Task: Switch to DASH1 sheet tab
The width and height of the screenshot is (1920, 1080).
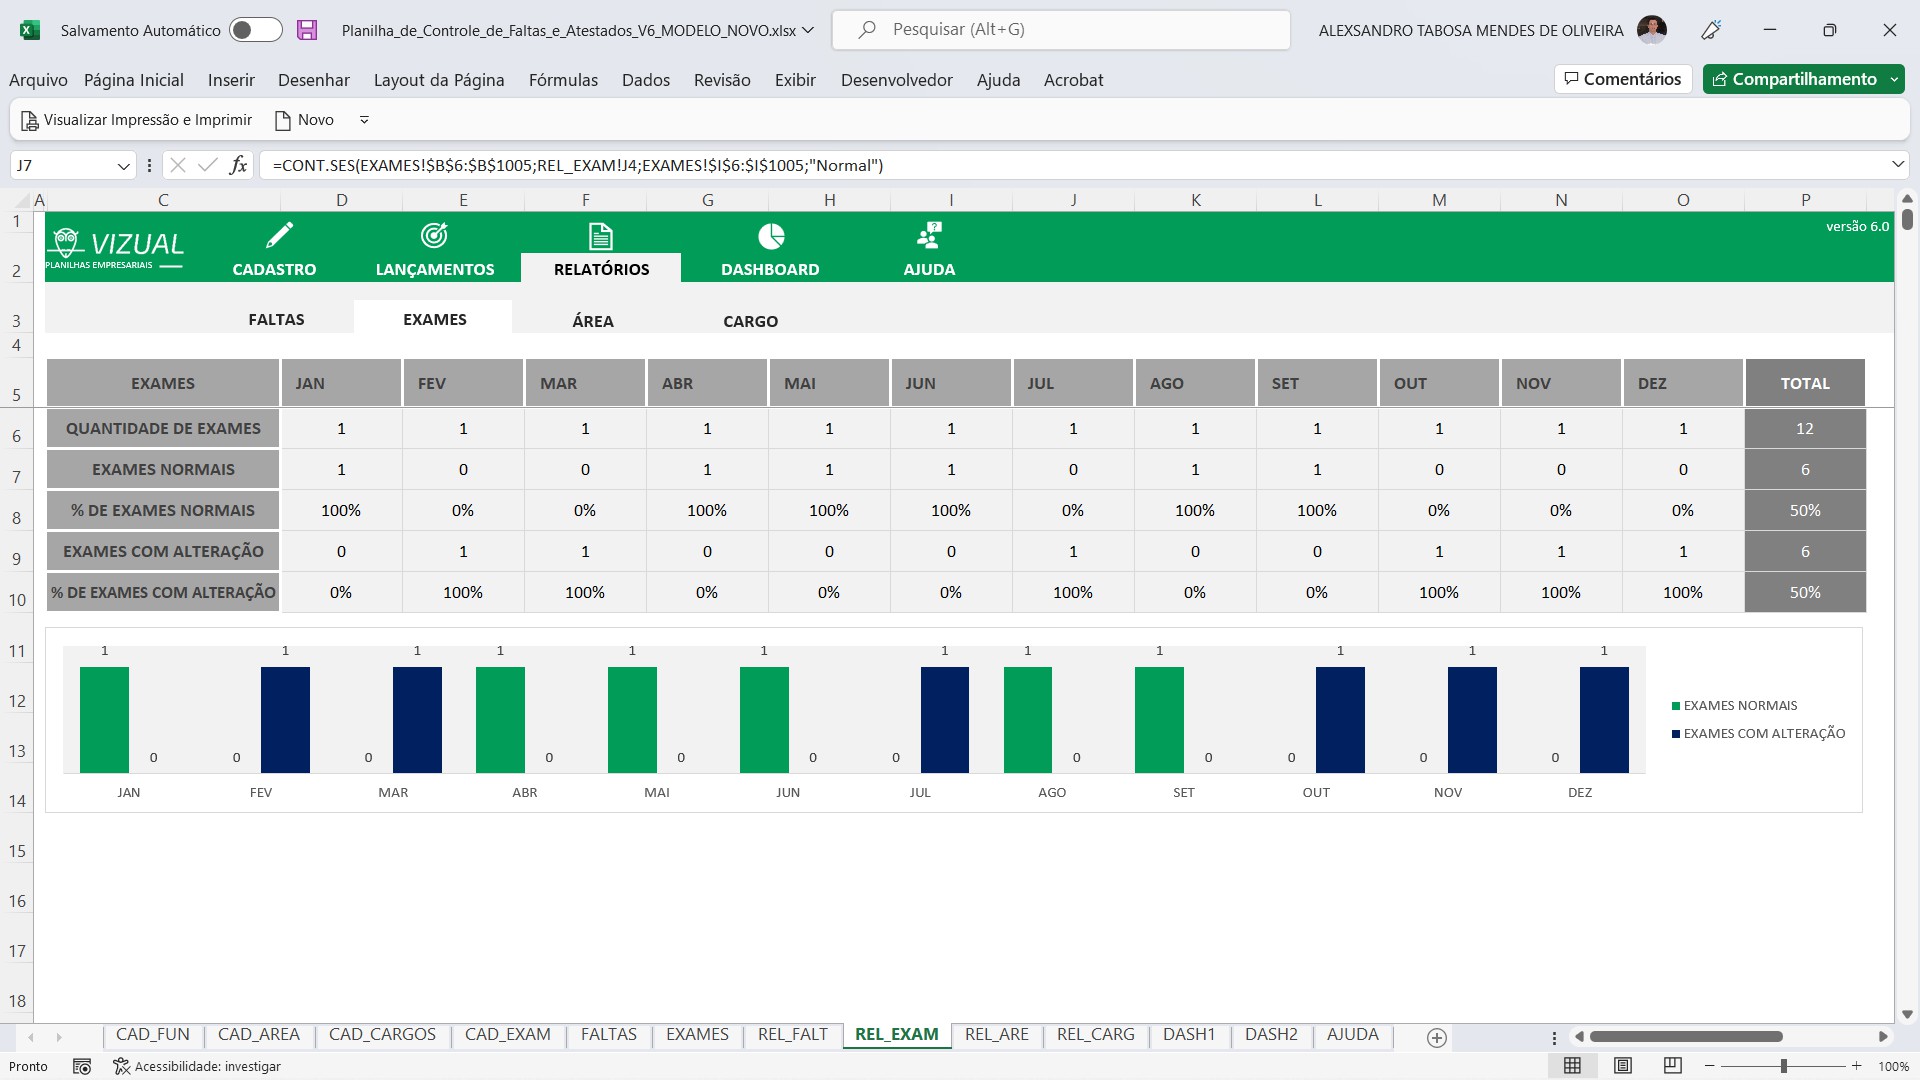Action: coord(1188,1035)
